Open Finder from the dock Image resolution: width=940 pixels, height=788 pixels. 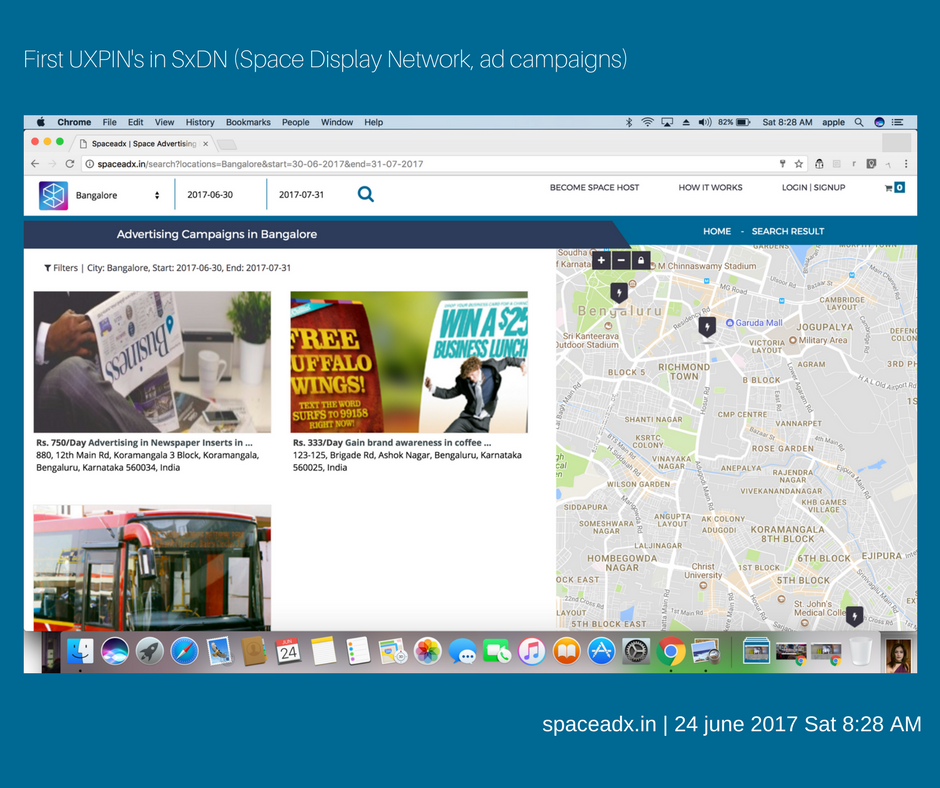point(80,651)
